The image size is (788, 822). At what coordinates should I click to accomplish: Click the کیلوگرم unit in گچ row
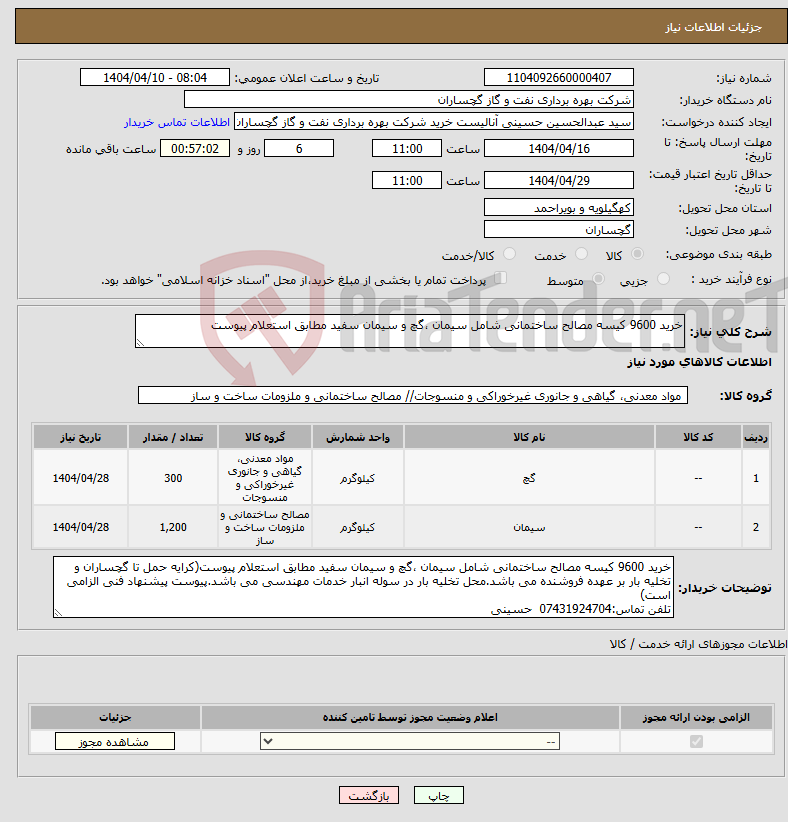[x=358, y=478]
